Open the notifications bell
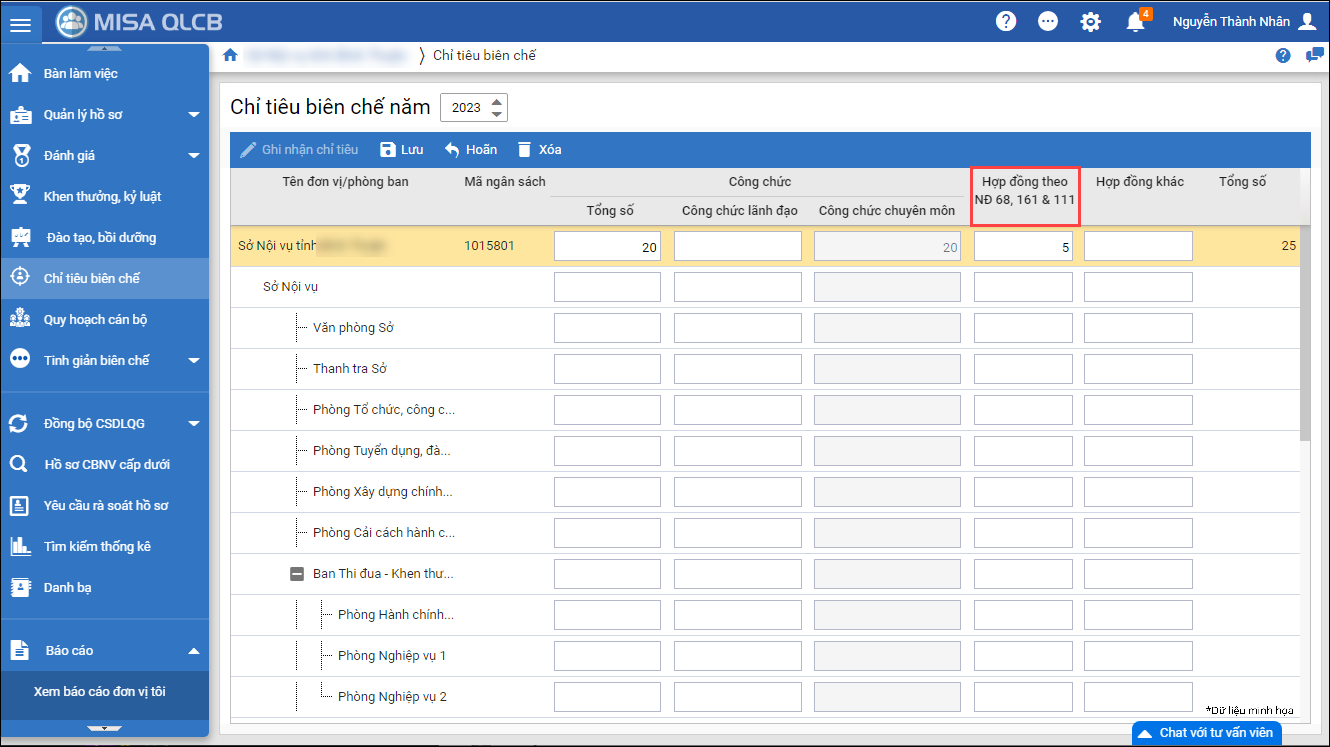The width and height of the screenshot is (1330, 747). tap(1135, 22)
